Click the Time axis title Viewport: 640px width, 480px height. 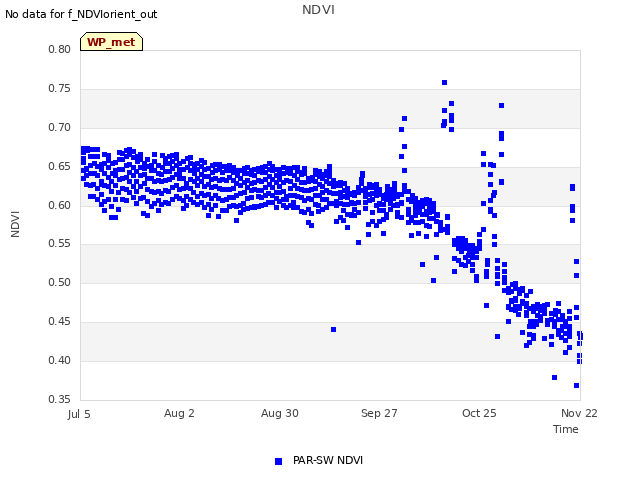566,429
